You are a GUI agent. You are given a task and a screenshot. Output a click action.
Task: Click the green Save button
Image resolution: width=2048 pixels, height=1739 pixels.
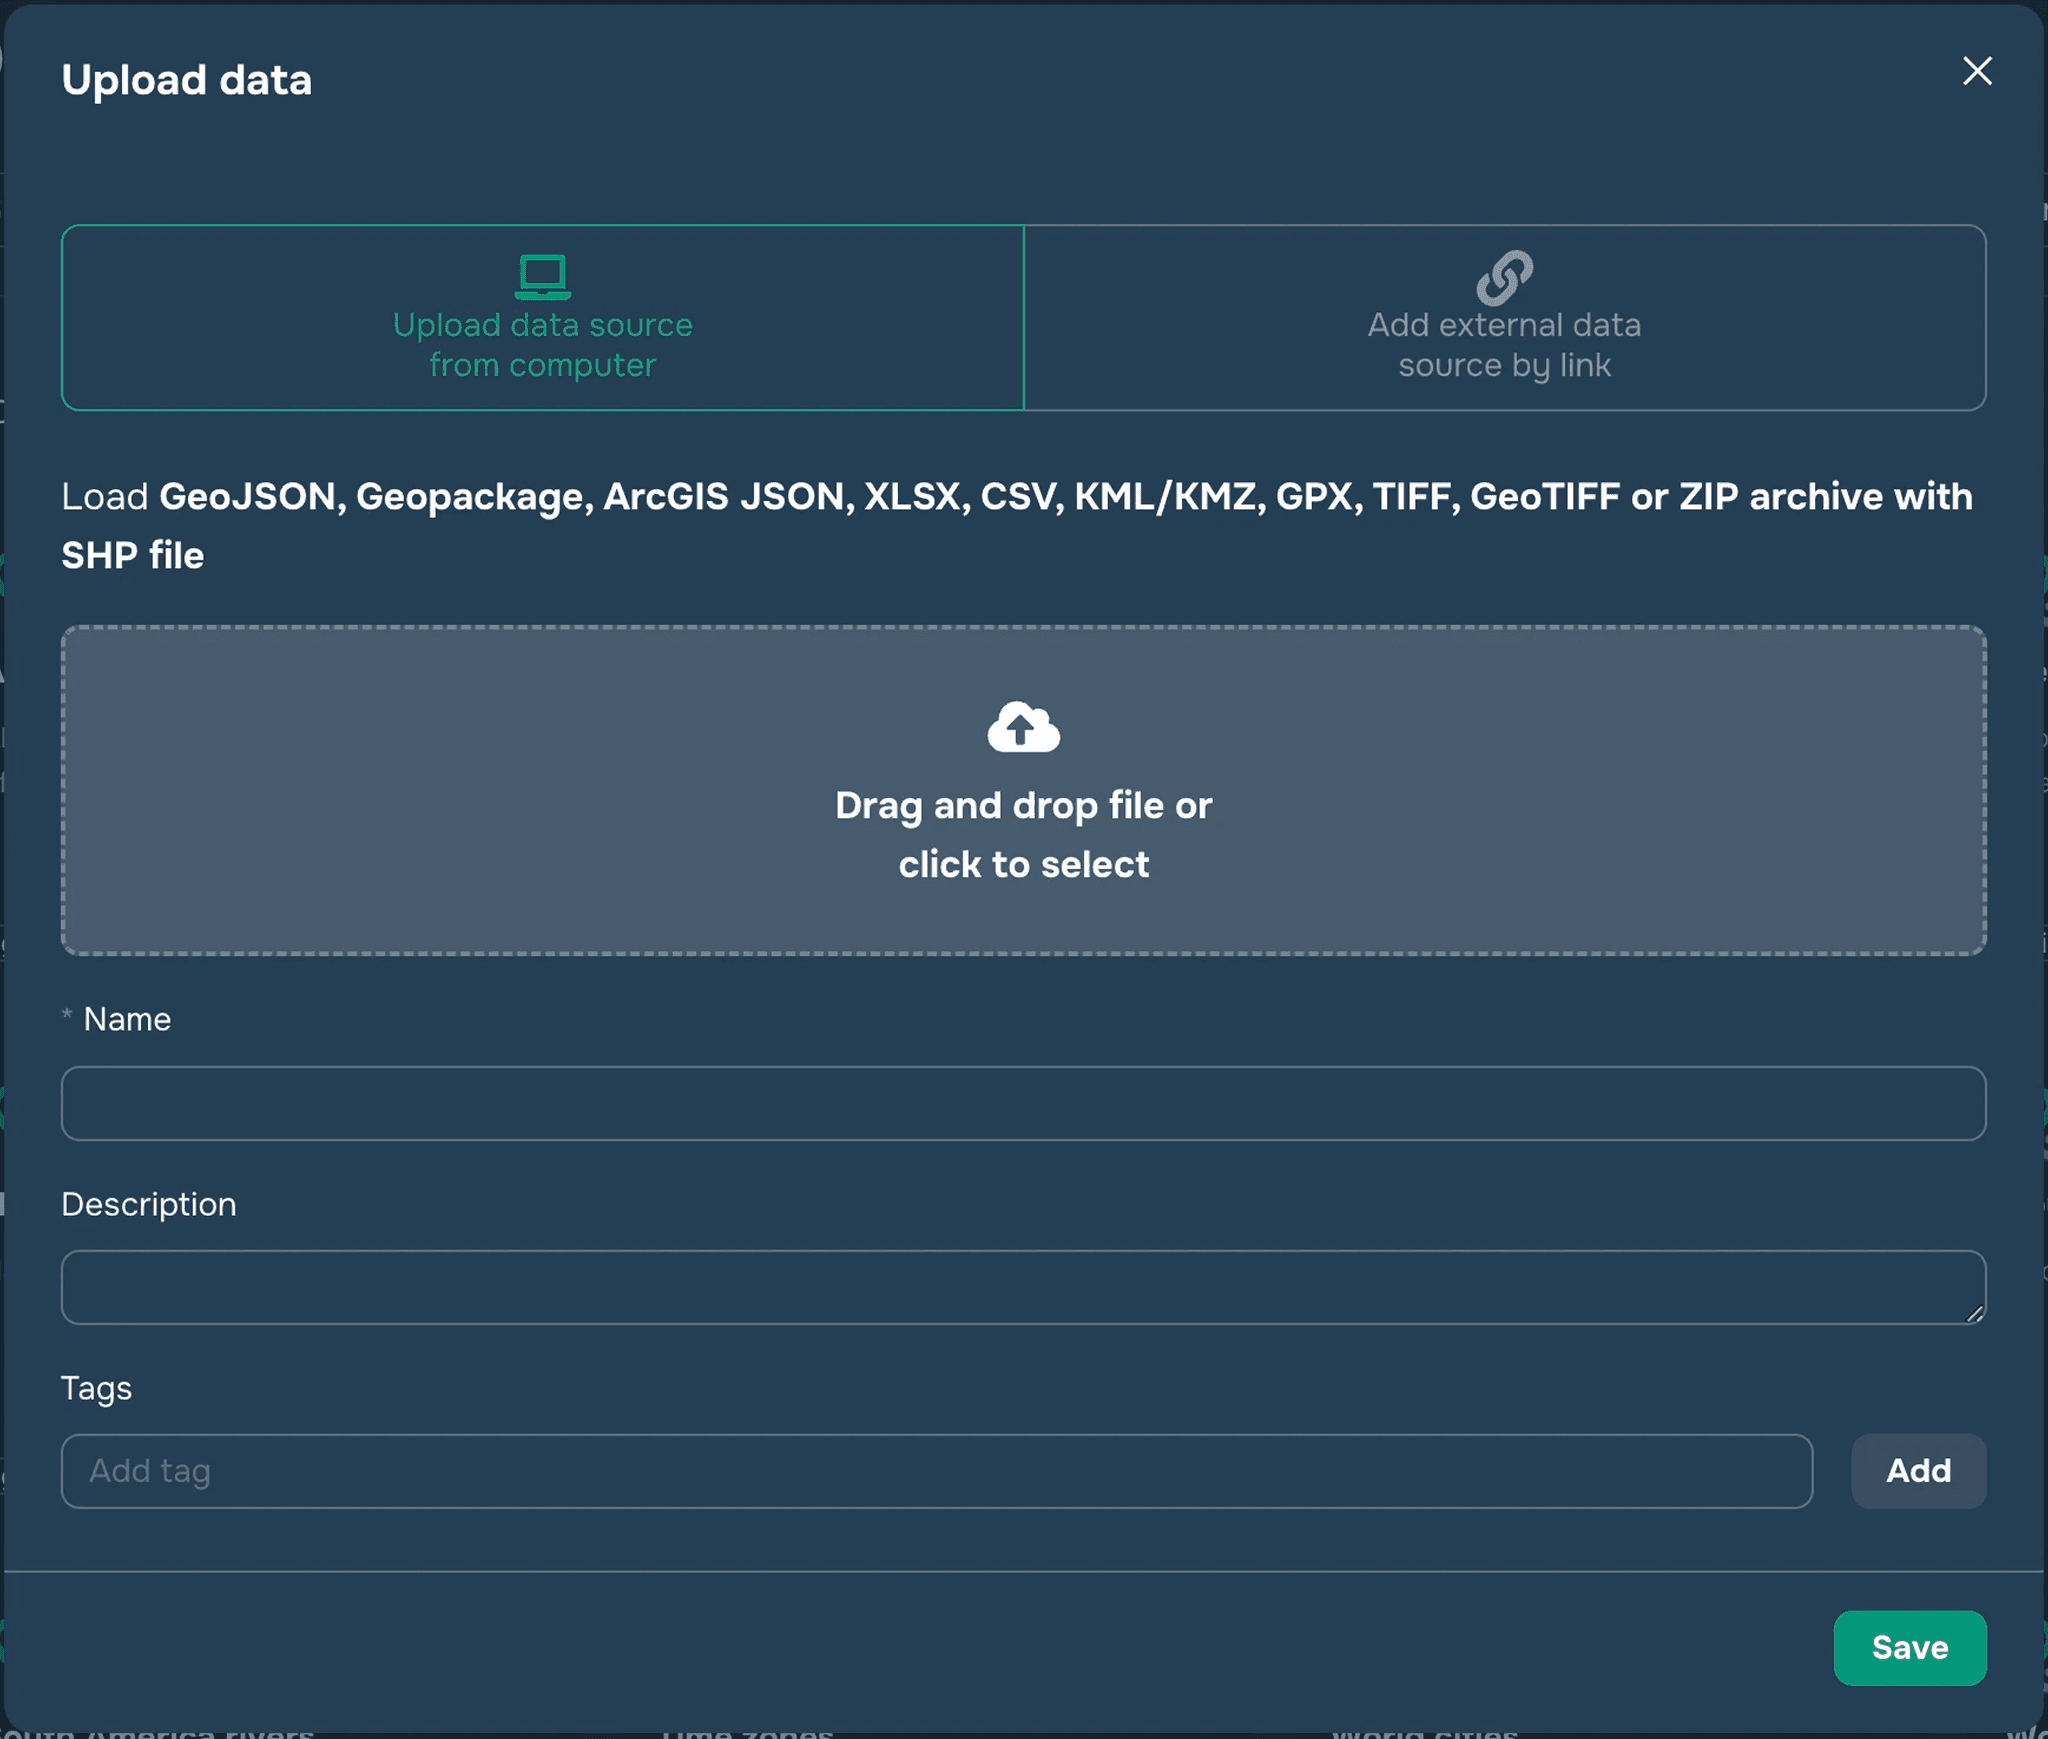click(1909, 1647)
